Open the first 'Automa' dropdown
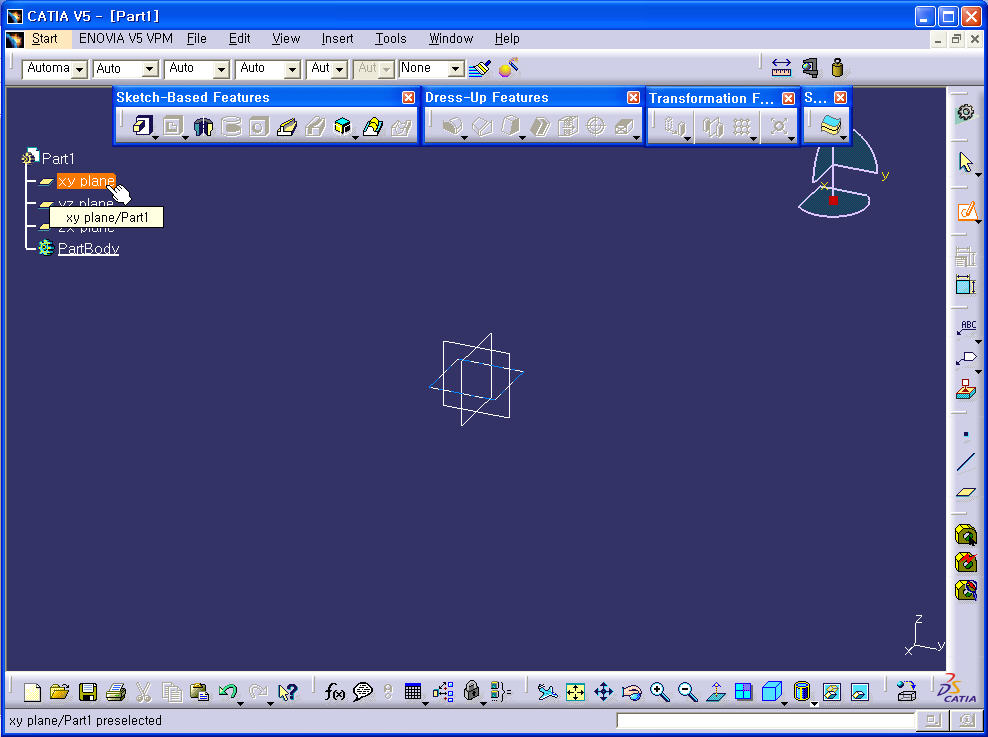The height and width of the screenshot is (737, 988). click(80, 69)
